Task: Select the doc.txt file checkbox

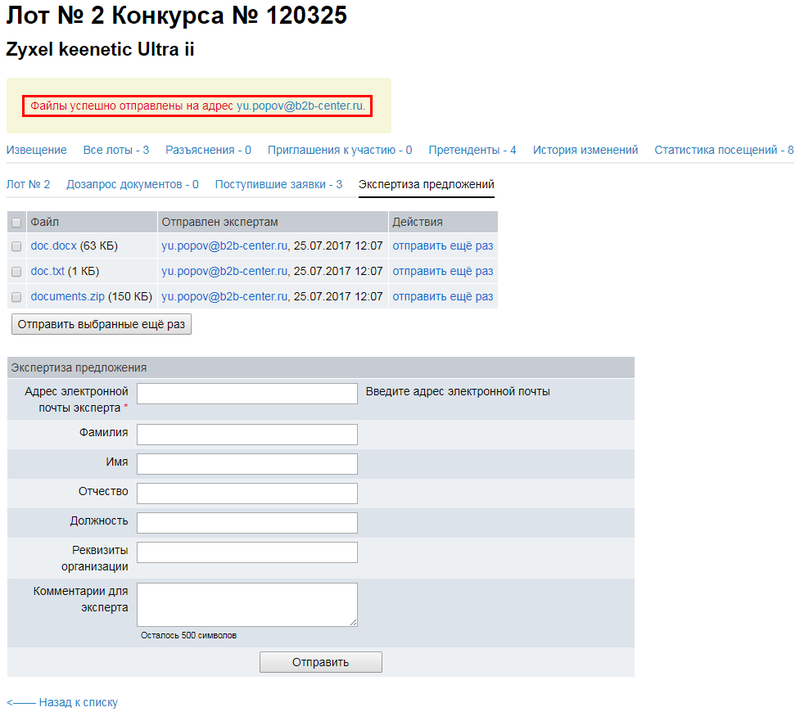Action: [16, 271]
